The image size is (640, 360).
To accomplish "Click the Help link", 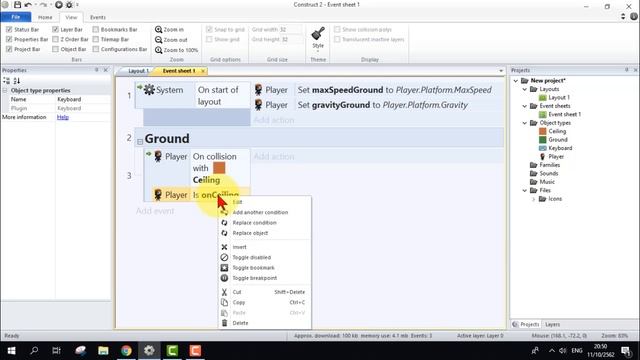I will [x=62, y=117].
